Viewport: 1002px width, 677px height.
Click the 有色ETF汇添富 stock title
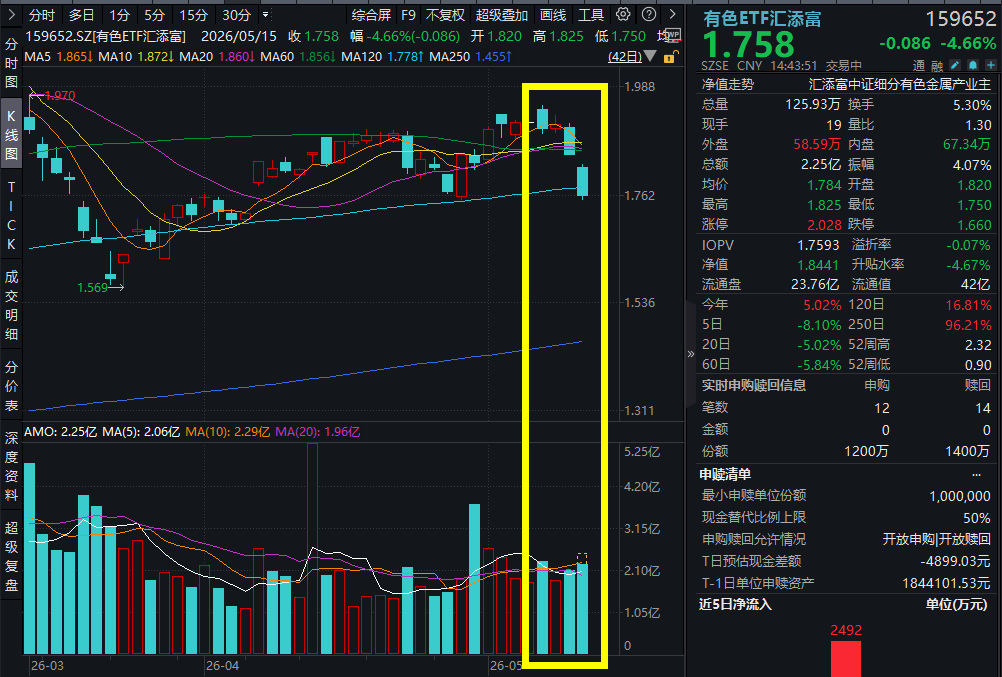click(x=762, y=19)
